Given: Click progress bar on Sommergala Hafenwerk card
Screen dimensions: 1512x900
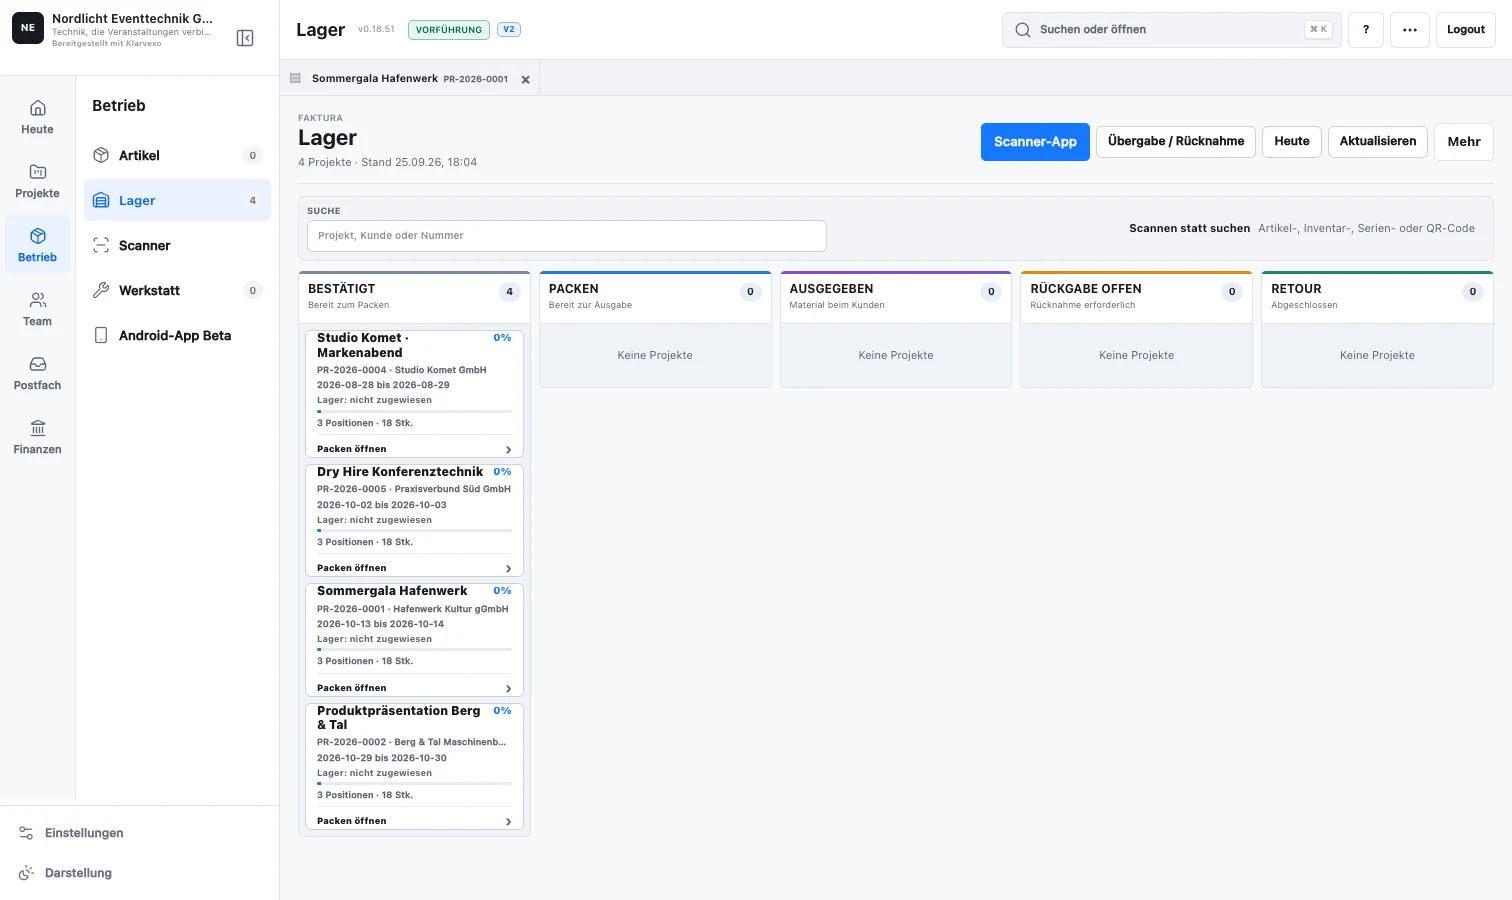Looking at the screenshot, I should [x=414, y=649].
